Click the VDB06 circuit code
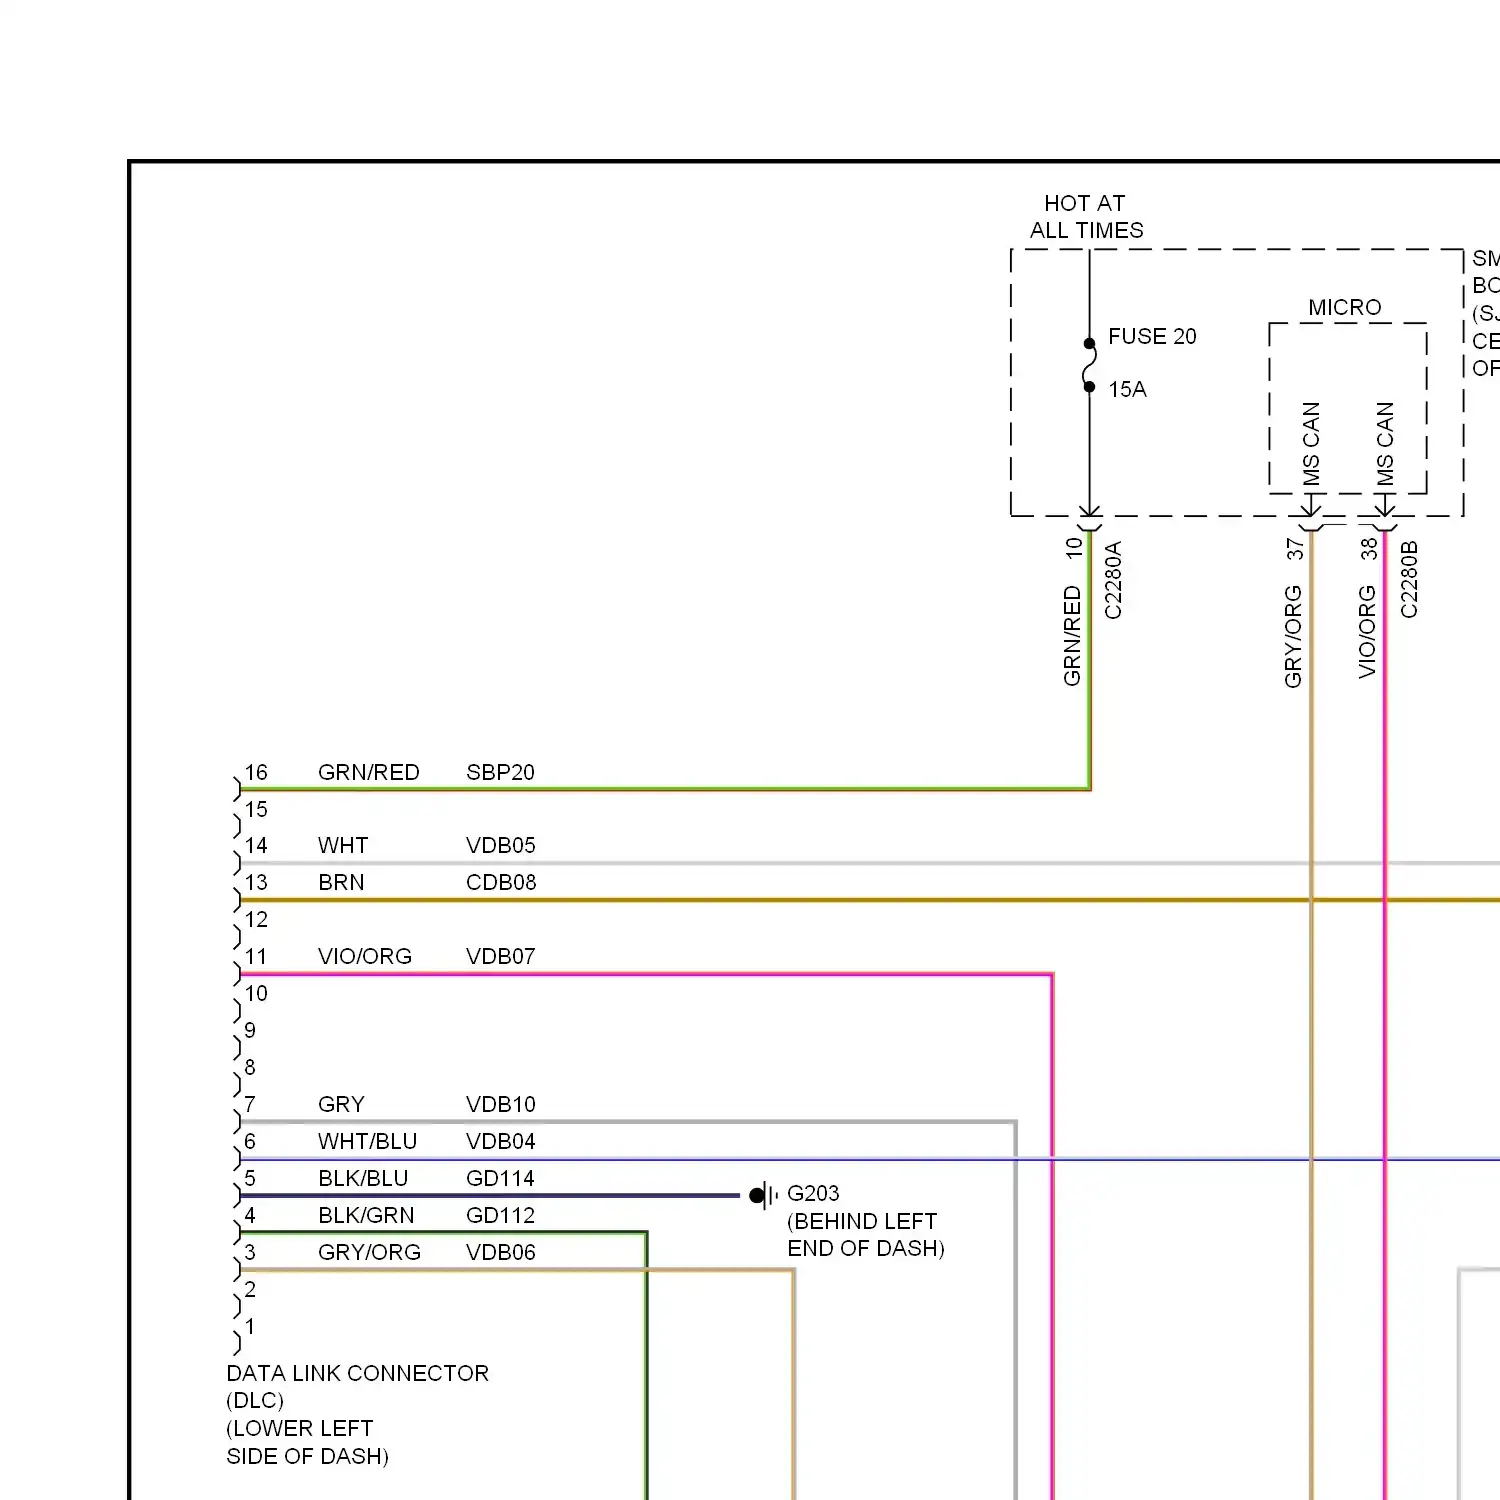The image size is (1500, 1500). [500, 1252]
